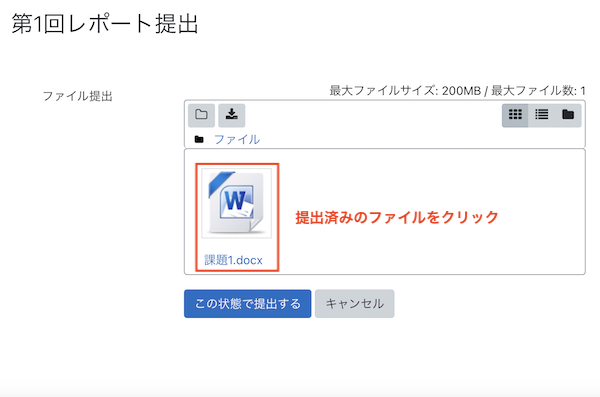Open the 課題1.docx file name link
Viewport: 600px width, 397px height.
(x=233, y=260)
